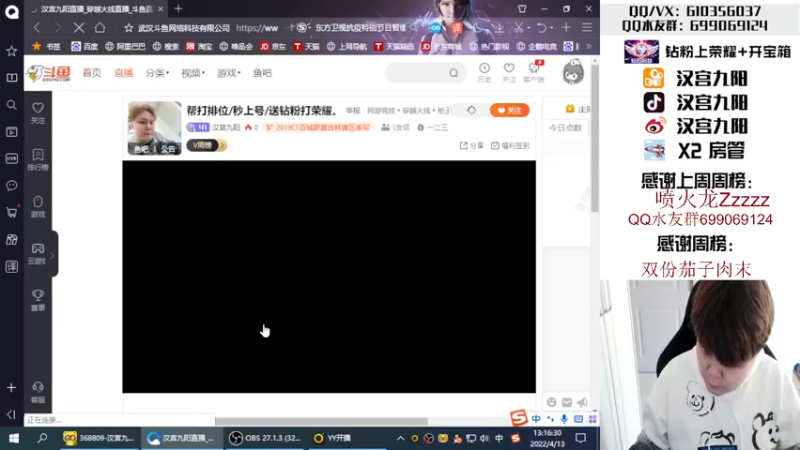Go to 首页 in Douyu nav
This screenshot has height=450, width=800.
[92, 73]
